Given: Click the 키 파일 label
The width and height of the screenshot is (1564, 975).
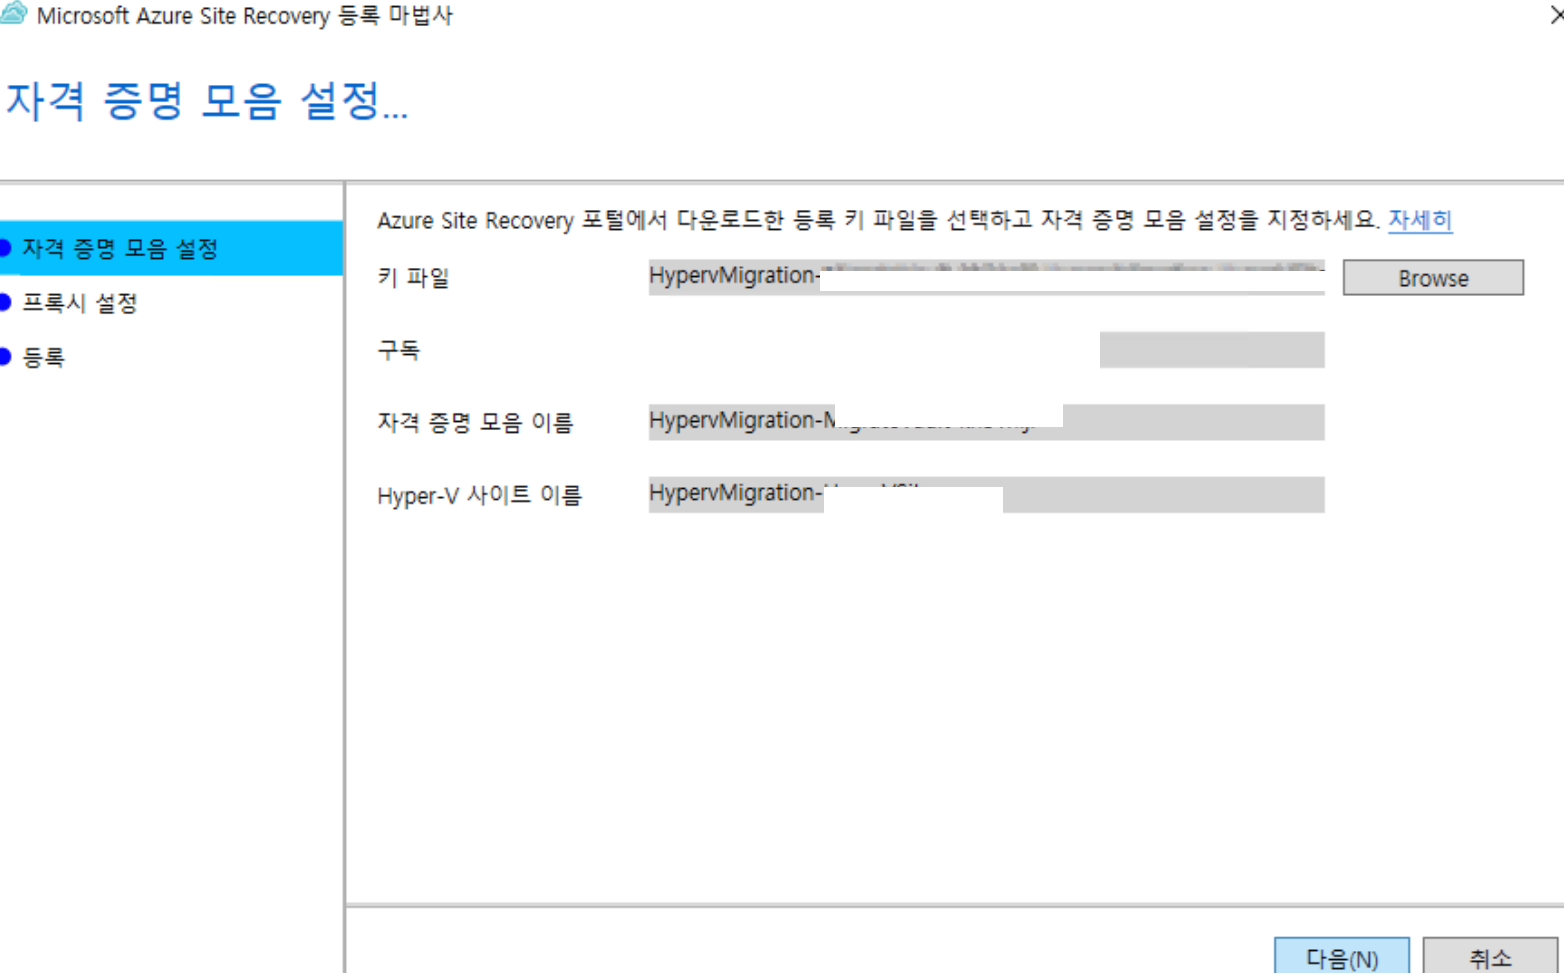Looking at the screenshot, I should point(413,277).
